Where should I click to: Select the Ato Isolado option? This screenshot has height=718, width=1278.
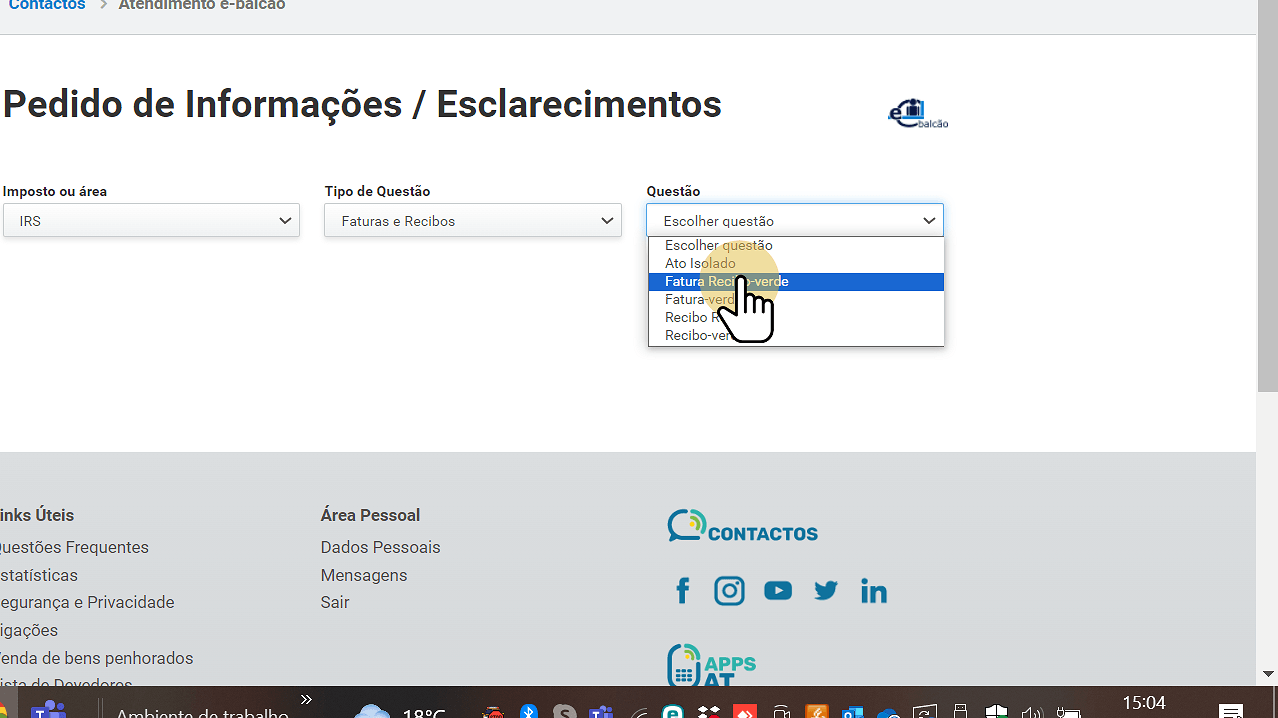pyautogui.click(x=700, y=264)
